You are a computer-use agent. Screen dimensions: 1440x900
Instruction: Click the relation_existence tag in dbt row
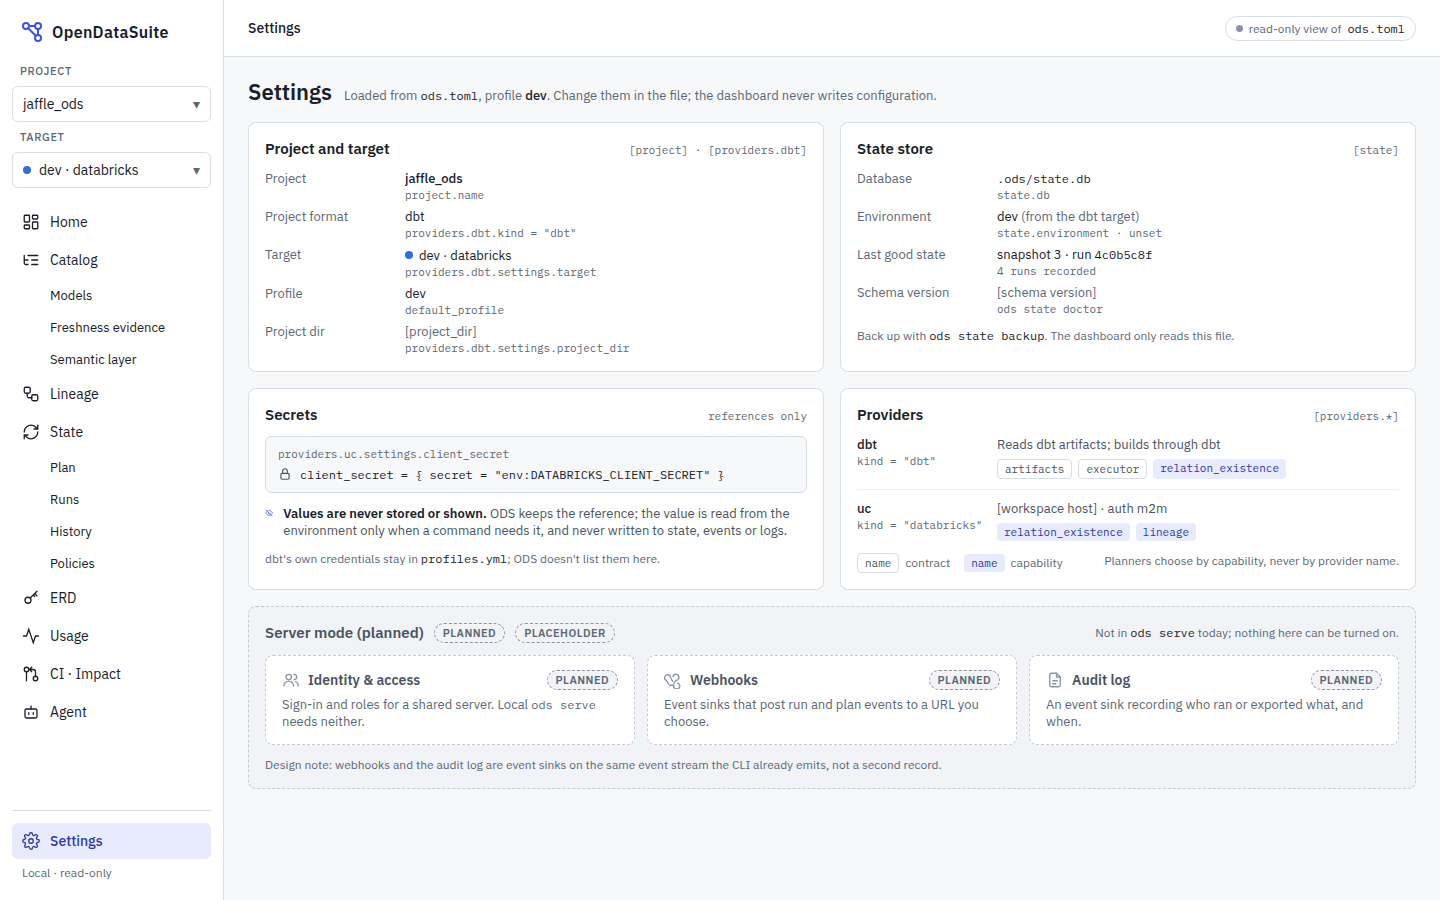pos(1219,468)
